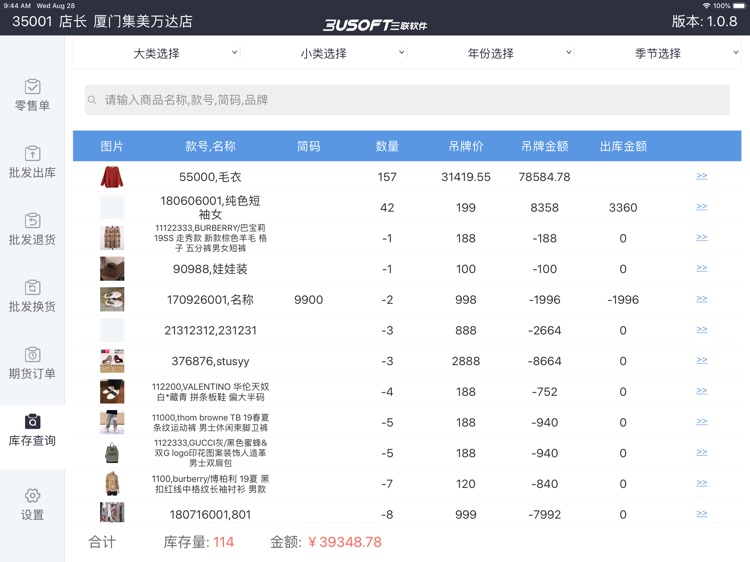Image resolution: width=750 pixels, height=562 pixels.
Task: Click the 78584.78 tag amount cell
Action: click(544, 177)
